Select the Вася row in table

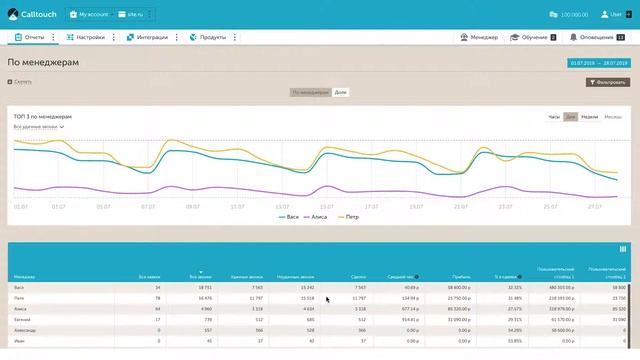318,288
